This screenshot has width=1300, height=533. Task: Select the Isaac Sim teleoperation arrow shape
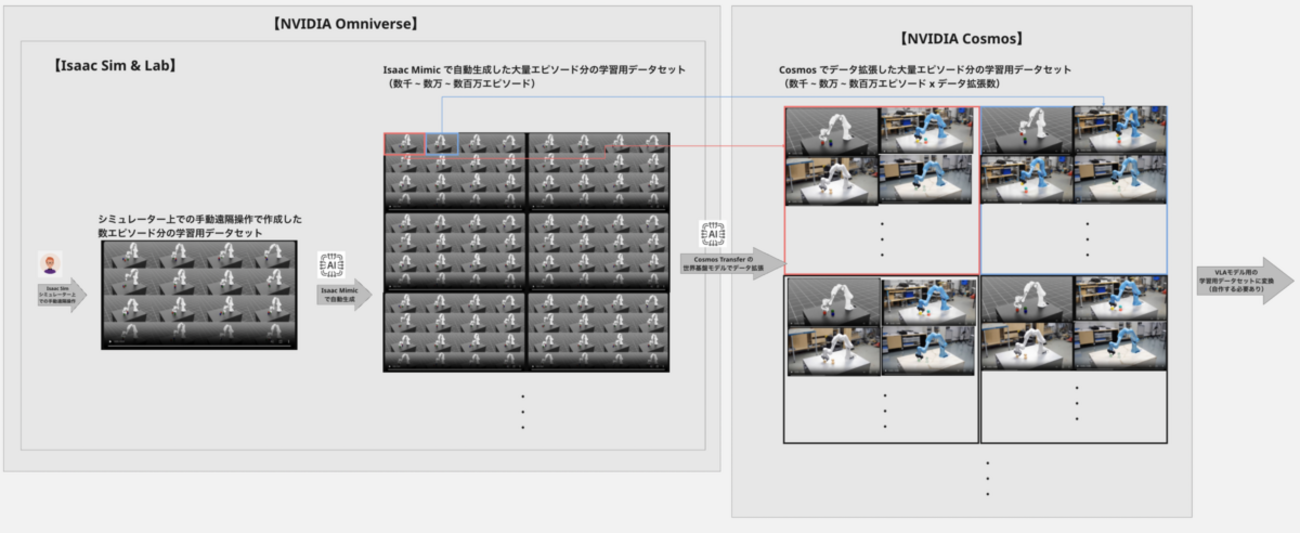62,295
